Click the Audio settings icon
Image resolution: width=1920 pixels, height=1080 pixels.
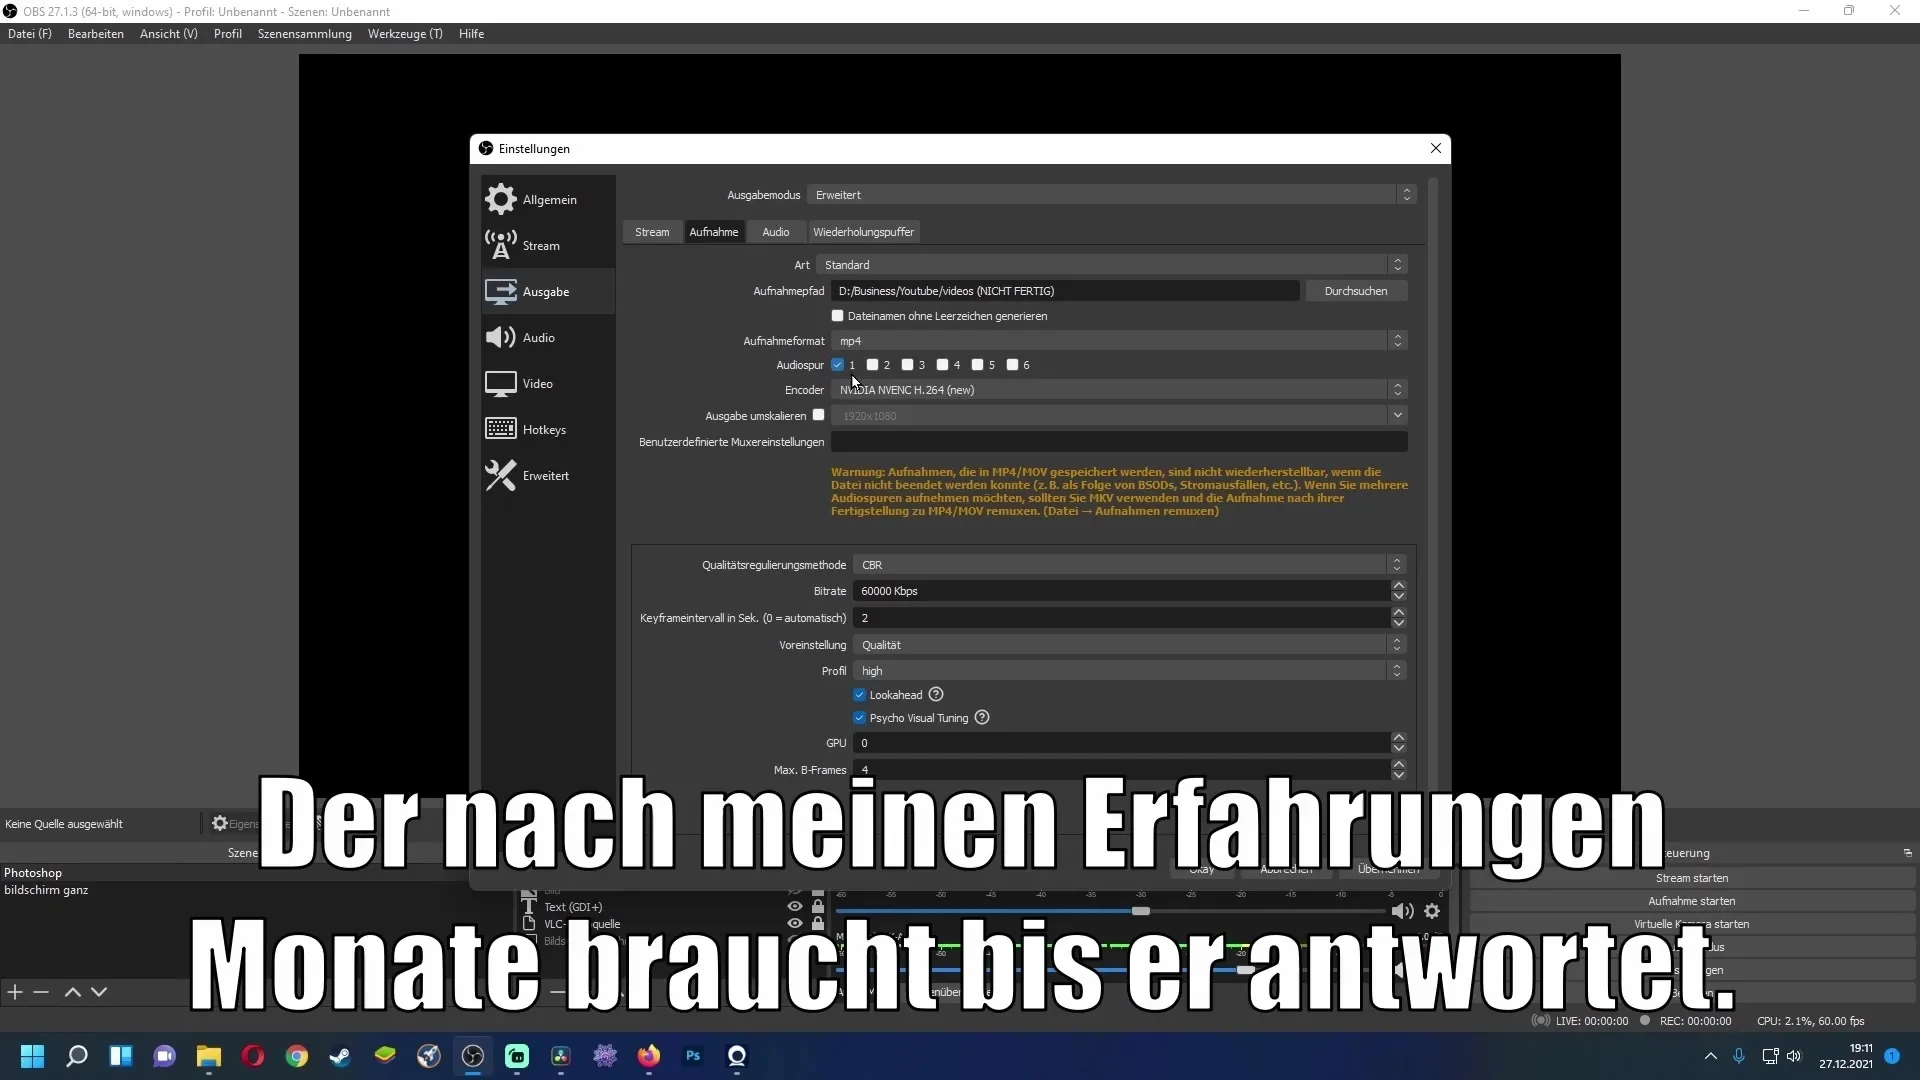pyautogui.click(x=500, y=338)
